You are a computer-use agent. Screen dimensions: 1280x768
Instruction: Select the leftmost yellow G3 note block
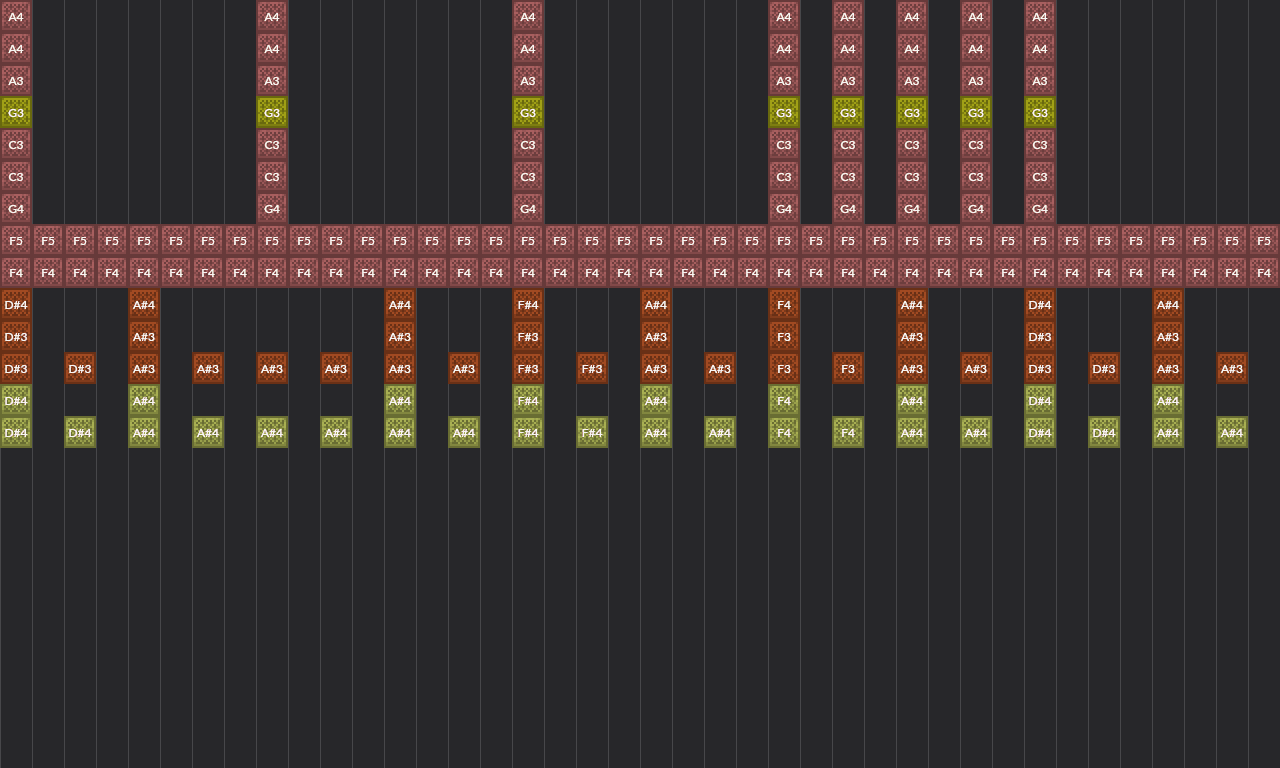[16, 112]
